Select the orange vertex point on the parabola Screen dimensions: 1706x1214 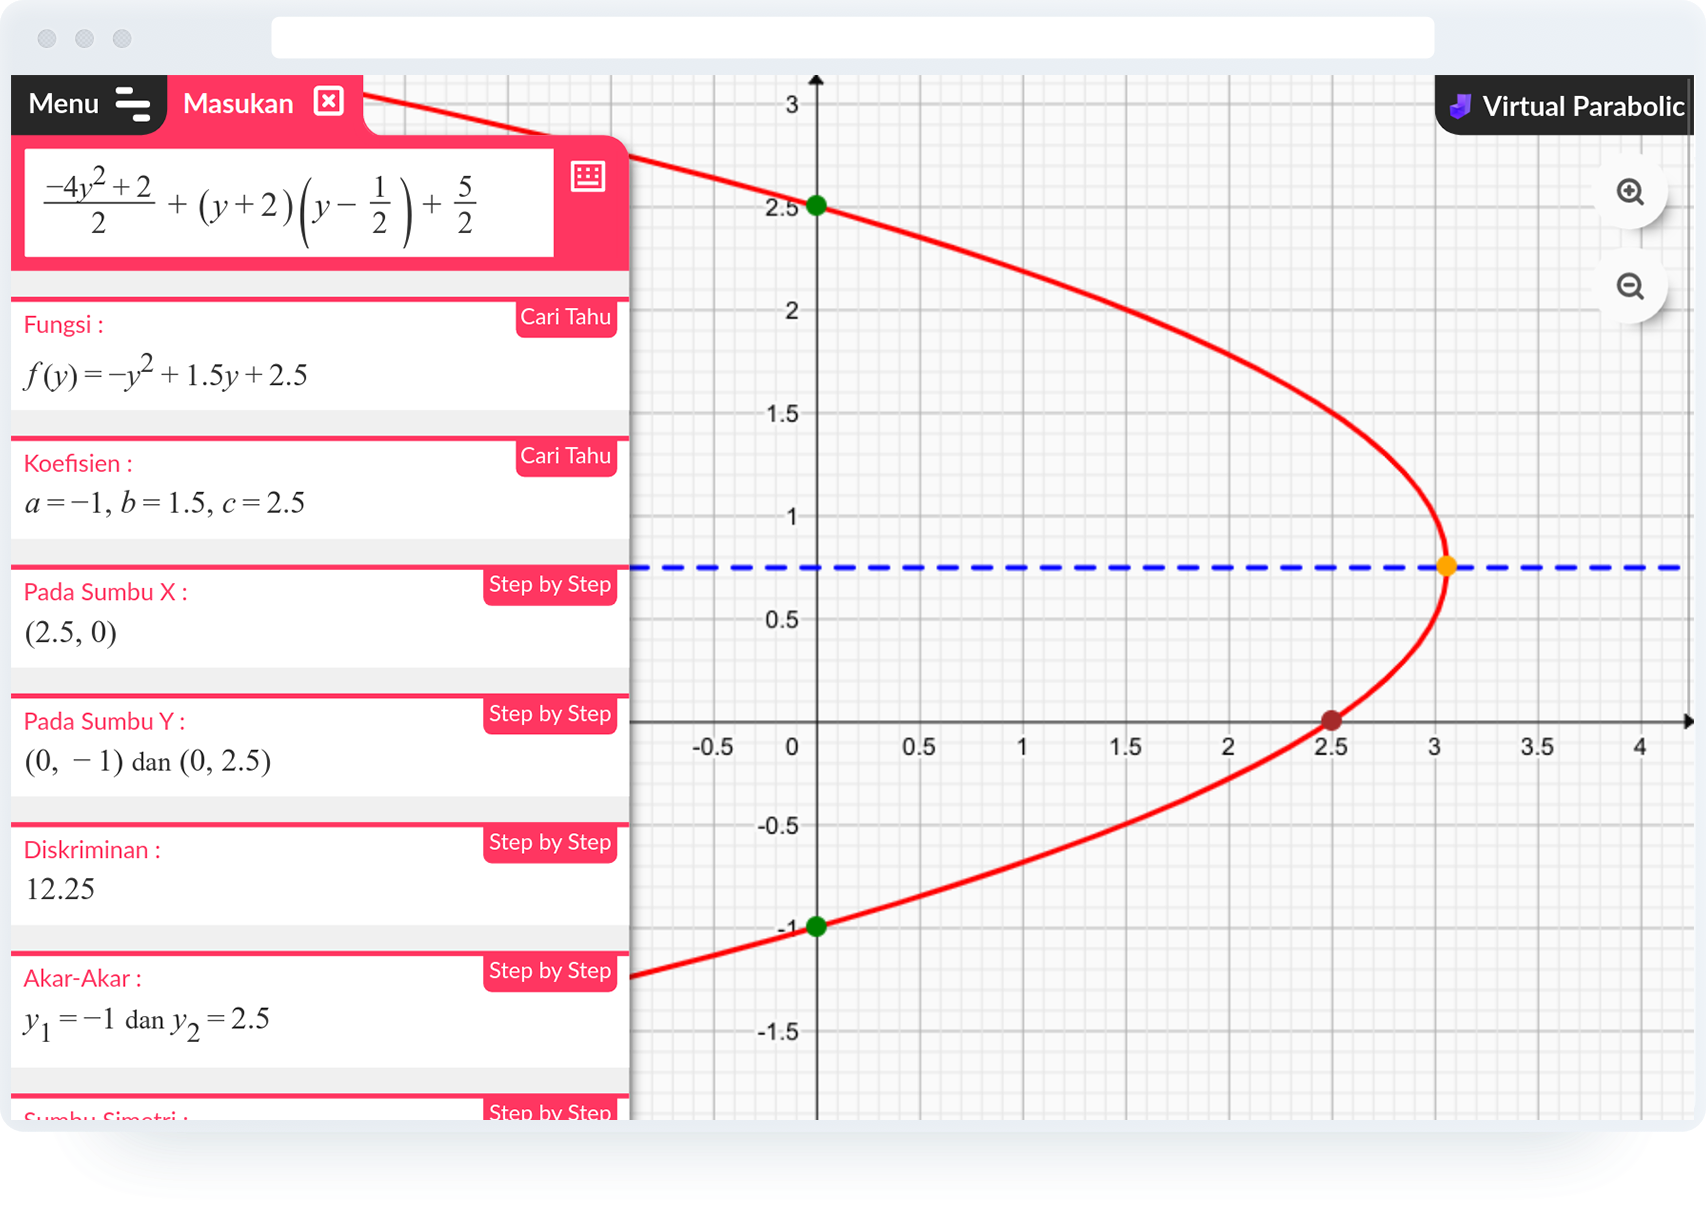1447,566
